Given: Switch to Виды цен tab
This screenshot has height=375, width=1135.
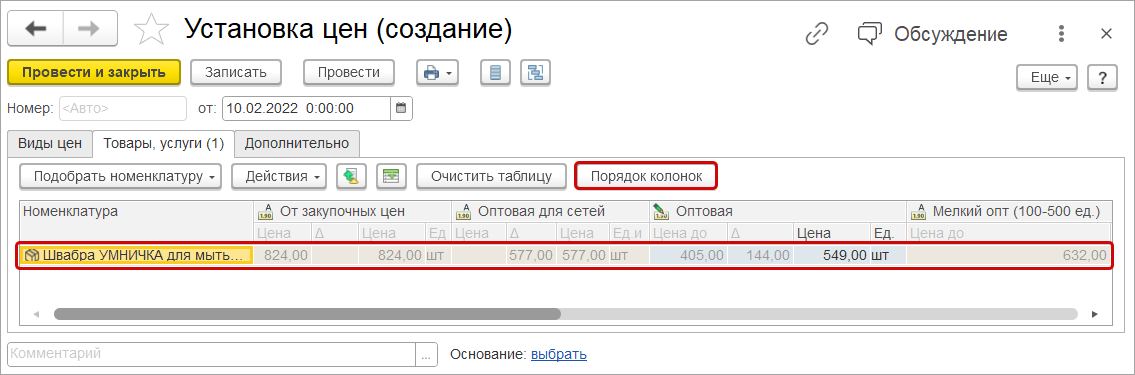Looking at the screenshot, I should pos(50,143).
